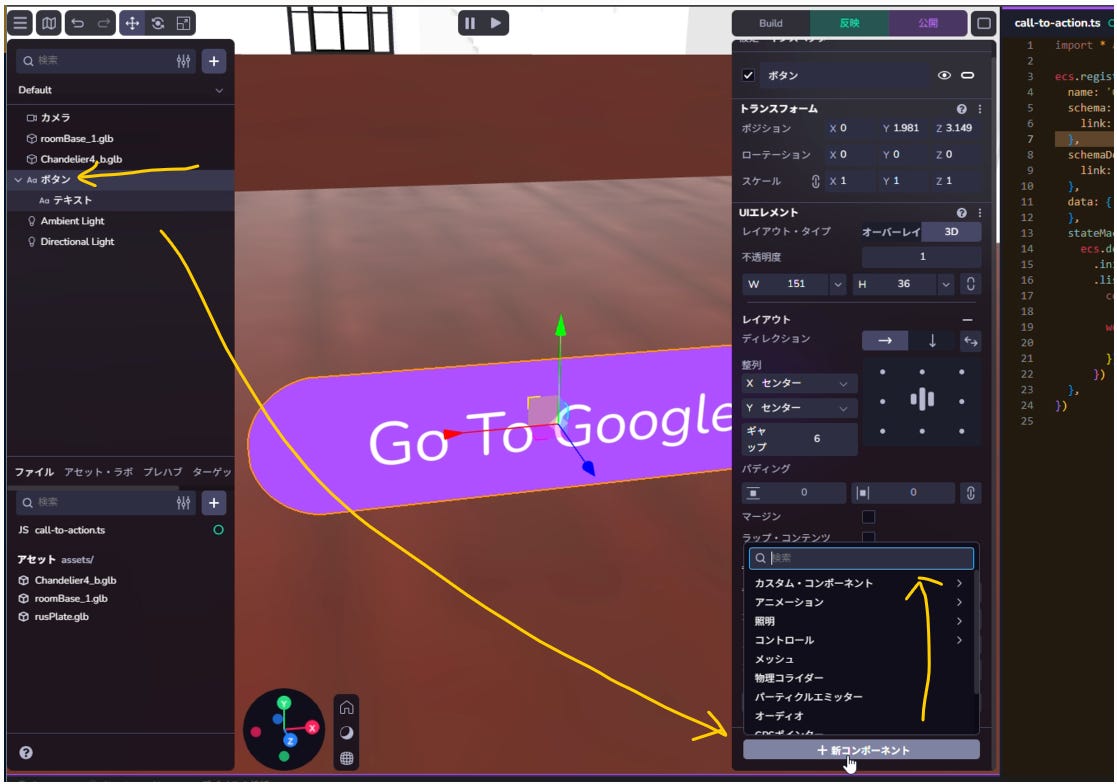Screen dimensions: 1117x784
Task: Open UI Element help icon
Action: point(962,213)
